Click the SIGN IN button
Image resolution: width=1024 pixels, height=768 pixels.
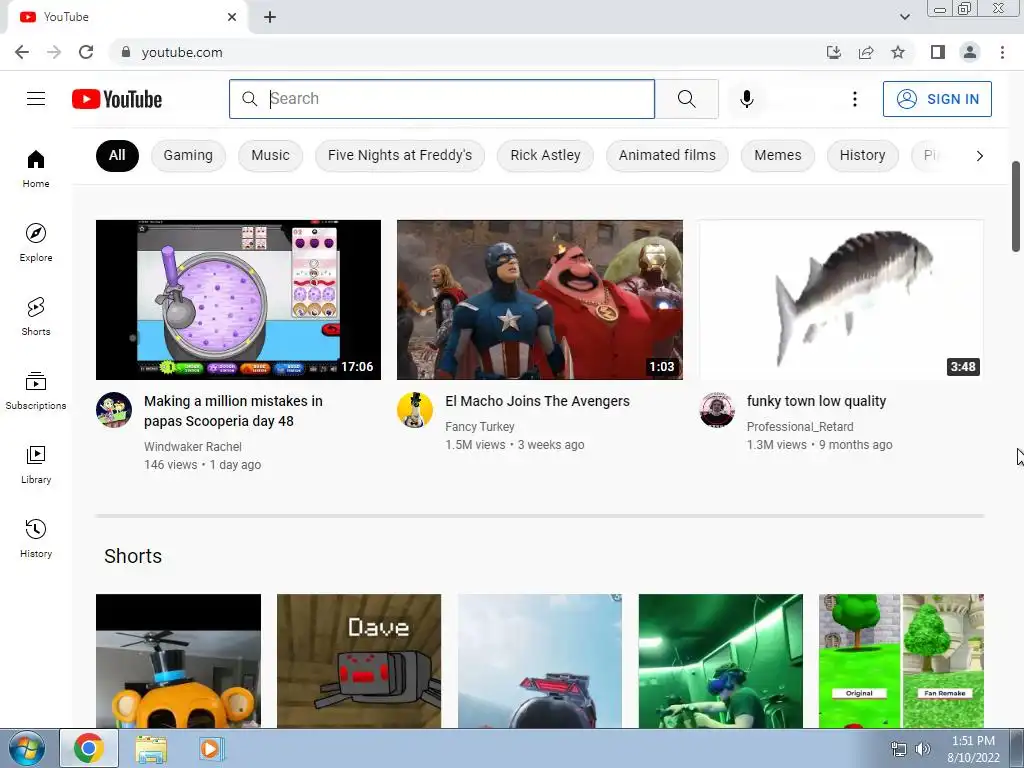(937, 99)
